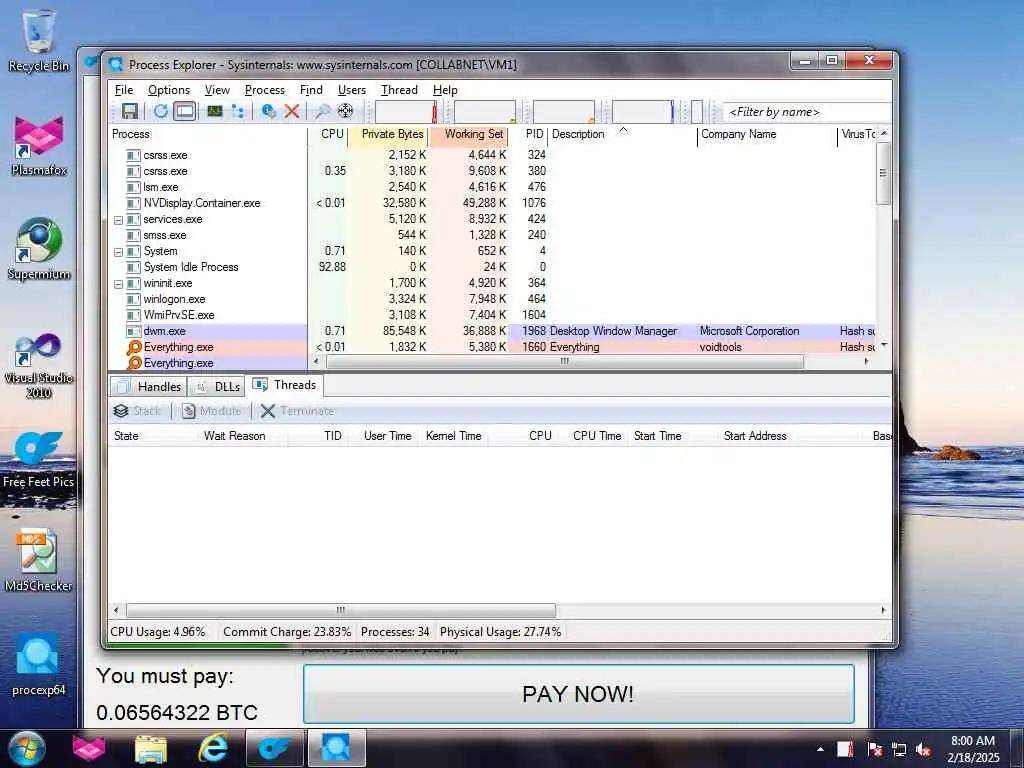Image resolution: width=1024 pixels, height=768 pixels.
Task: Open the Md5Checker desktop icon
Action: pyautogui.click(x=39, y=560)
